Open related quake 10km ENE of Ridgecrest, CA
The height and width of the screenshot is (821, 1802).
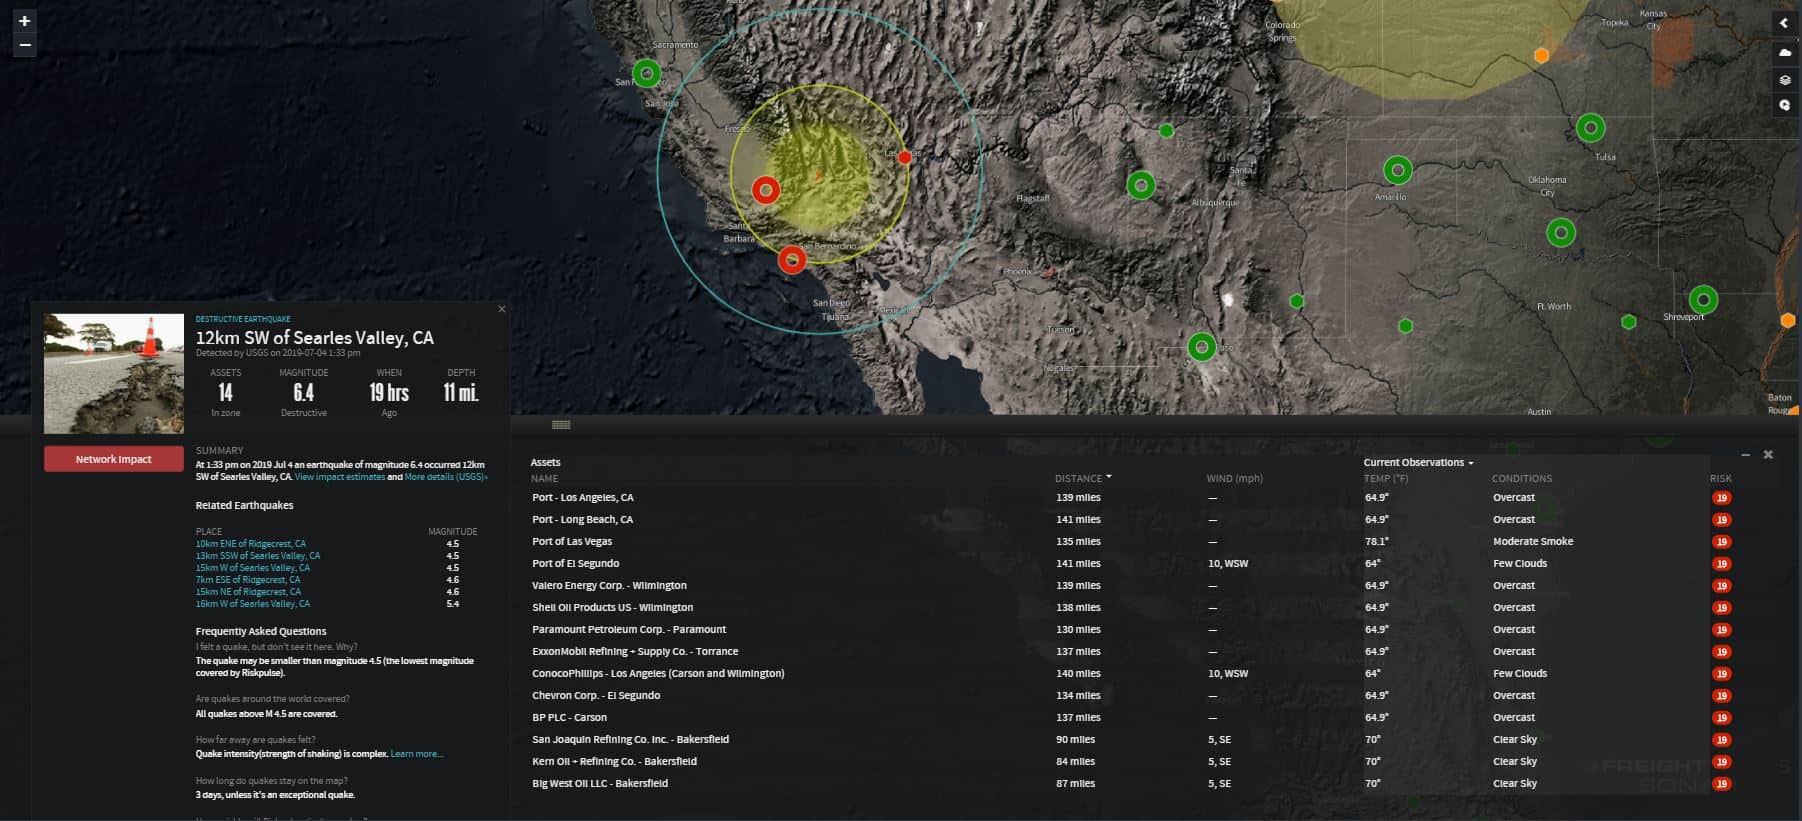[x=251, y=544]
